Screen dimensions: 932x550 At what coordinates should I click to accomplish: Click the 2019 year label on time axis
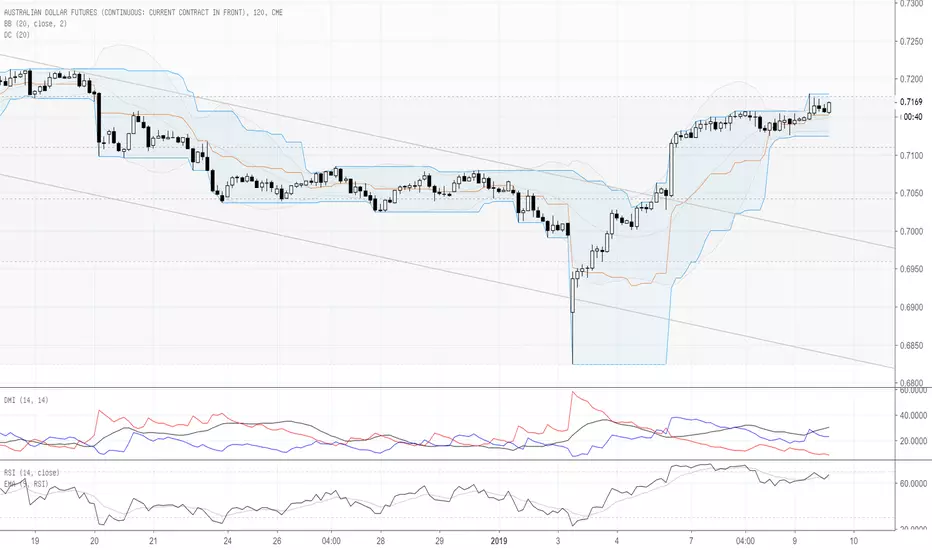pos(499,541)
